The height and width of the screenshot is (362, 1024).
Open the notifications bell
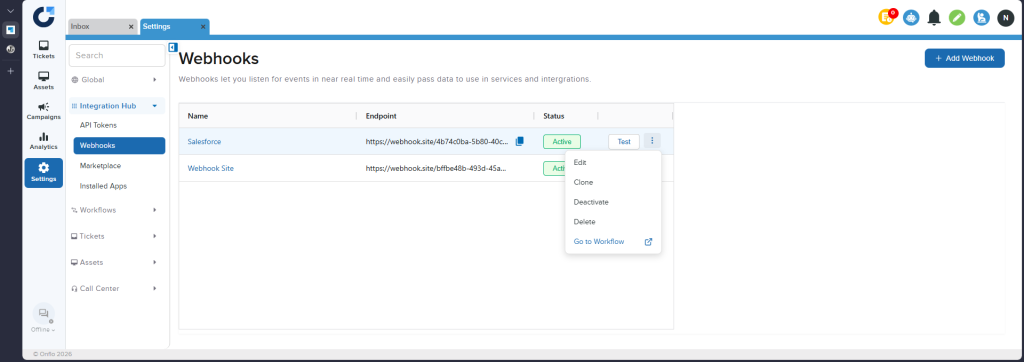point(935,18)
